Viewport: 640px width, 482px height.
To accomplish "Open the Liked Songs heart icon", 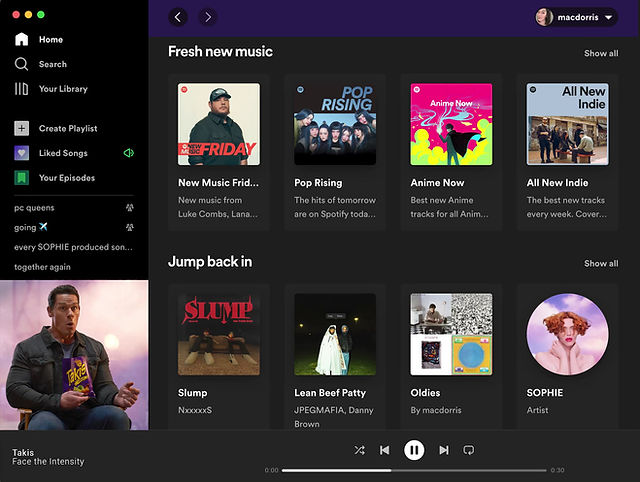I will tap(22, 153).
